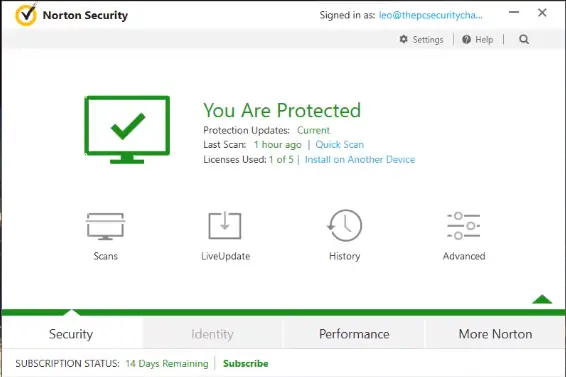Switch to the Identity tab

212,334
